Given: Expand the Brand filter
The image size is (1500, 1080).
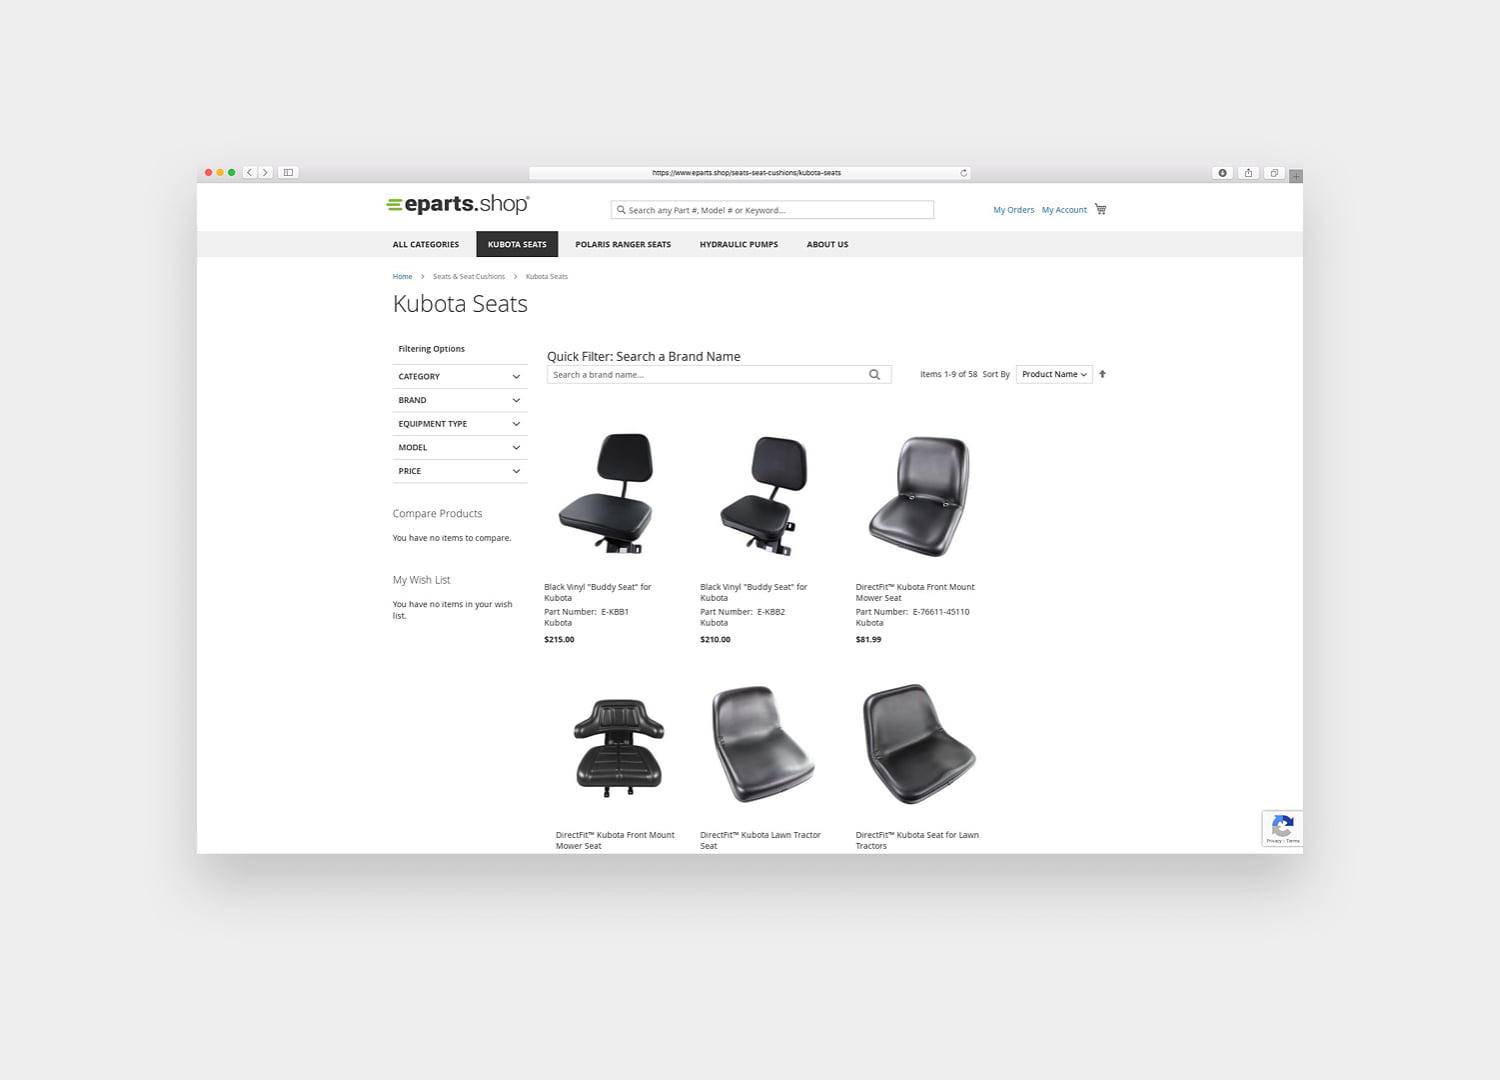Looking at the screenshot, I should coord(459,400).
